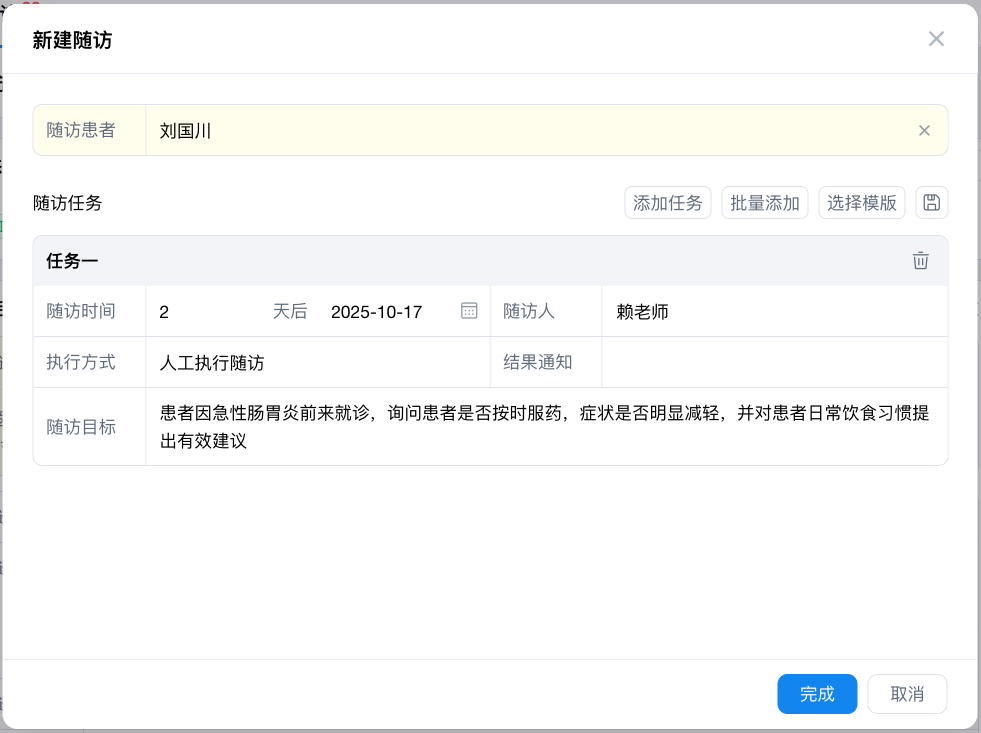The image size is (981, 733).
Task: Open the 执行方式 selection field
Action: click(300, 363)
